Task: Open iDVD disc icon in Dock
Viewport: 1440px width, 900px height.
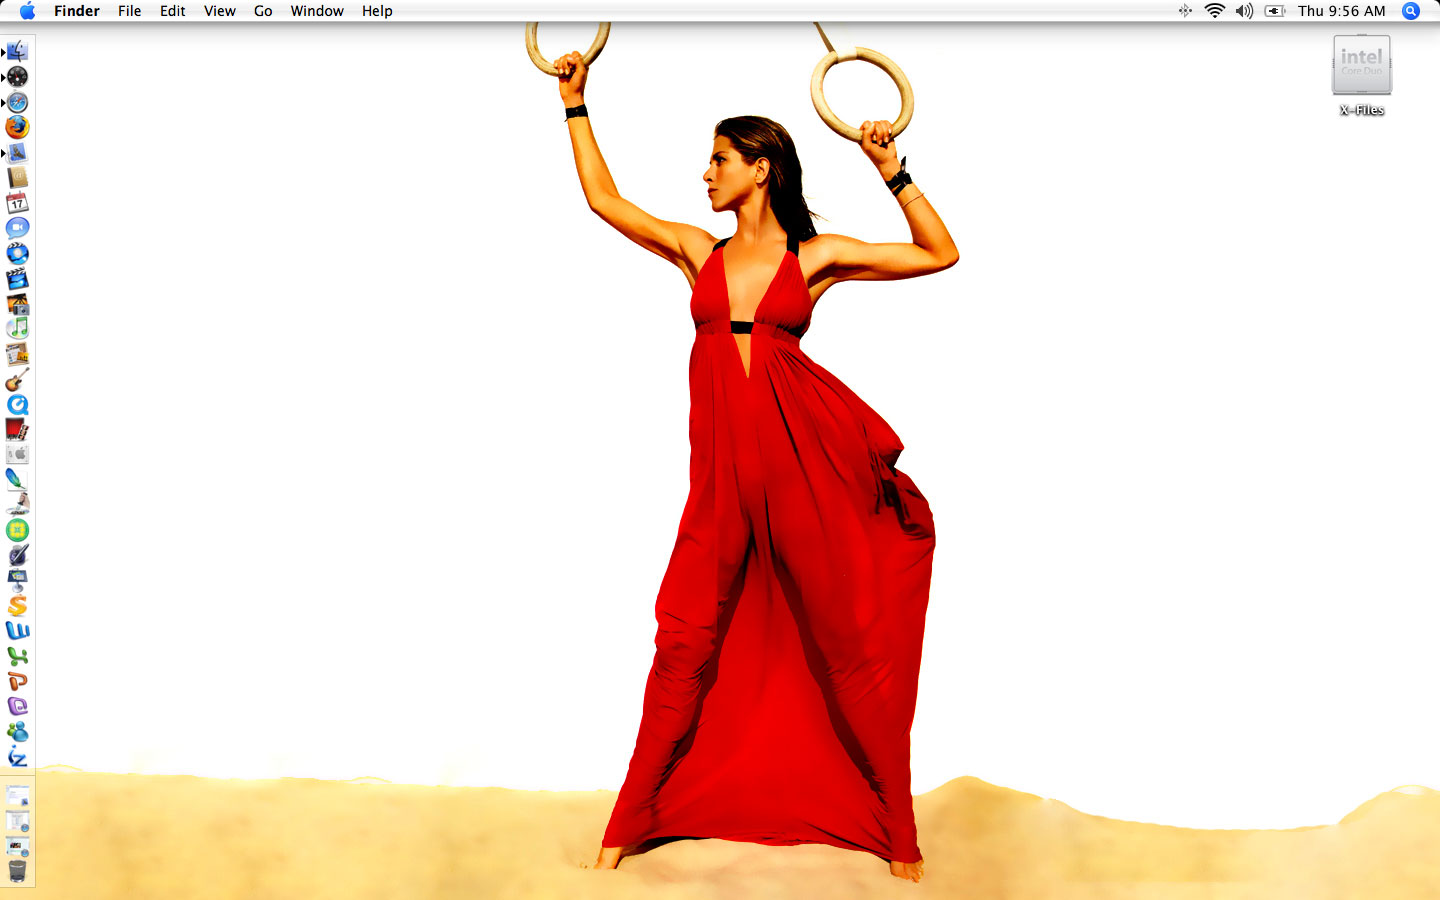Action: 17,253
